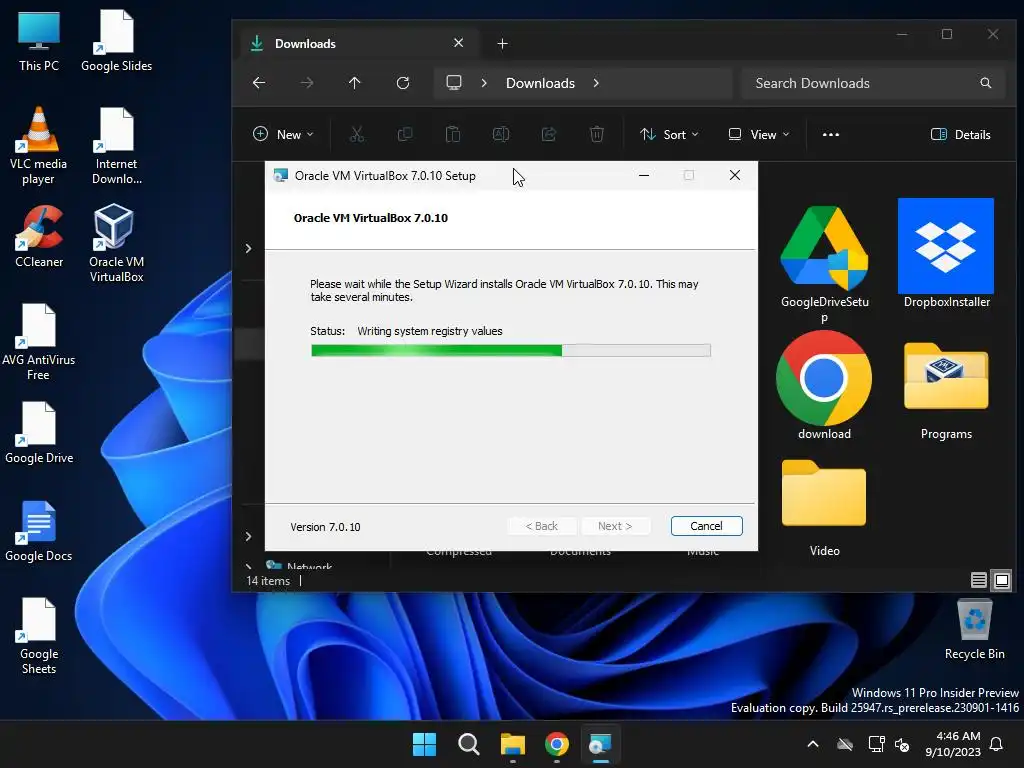Select the Chrome download file in Downloads
The width and height of the screenshot is (1024, 768).
(x=824, y=385)
